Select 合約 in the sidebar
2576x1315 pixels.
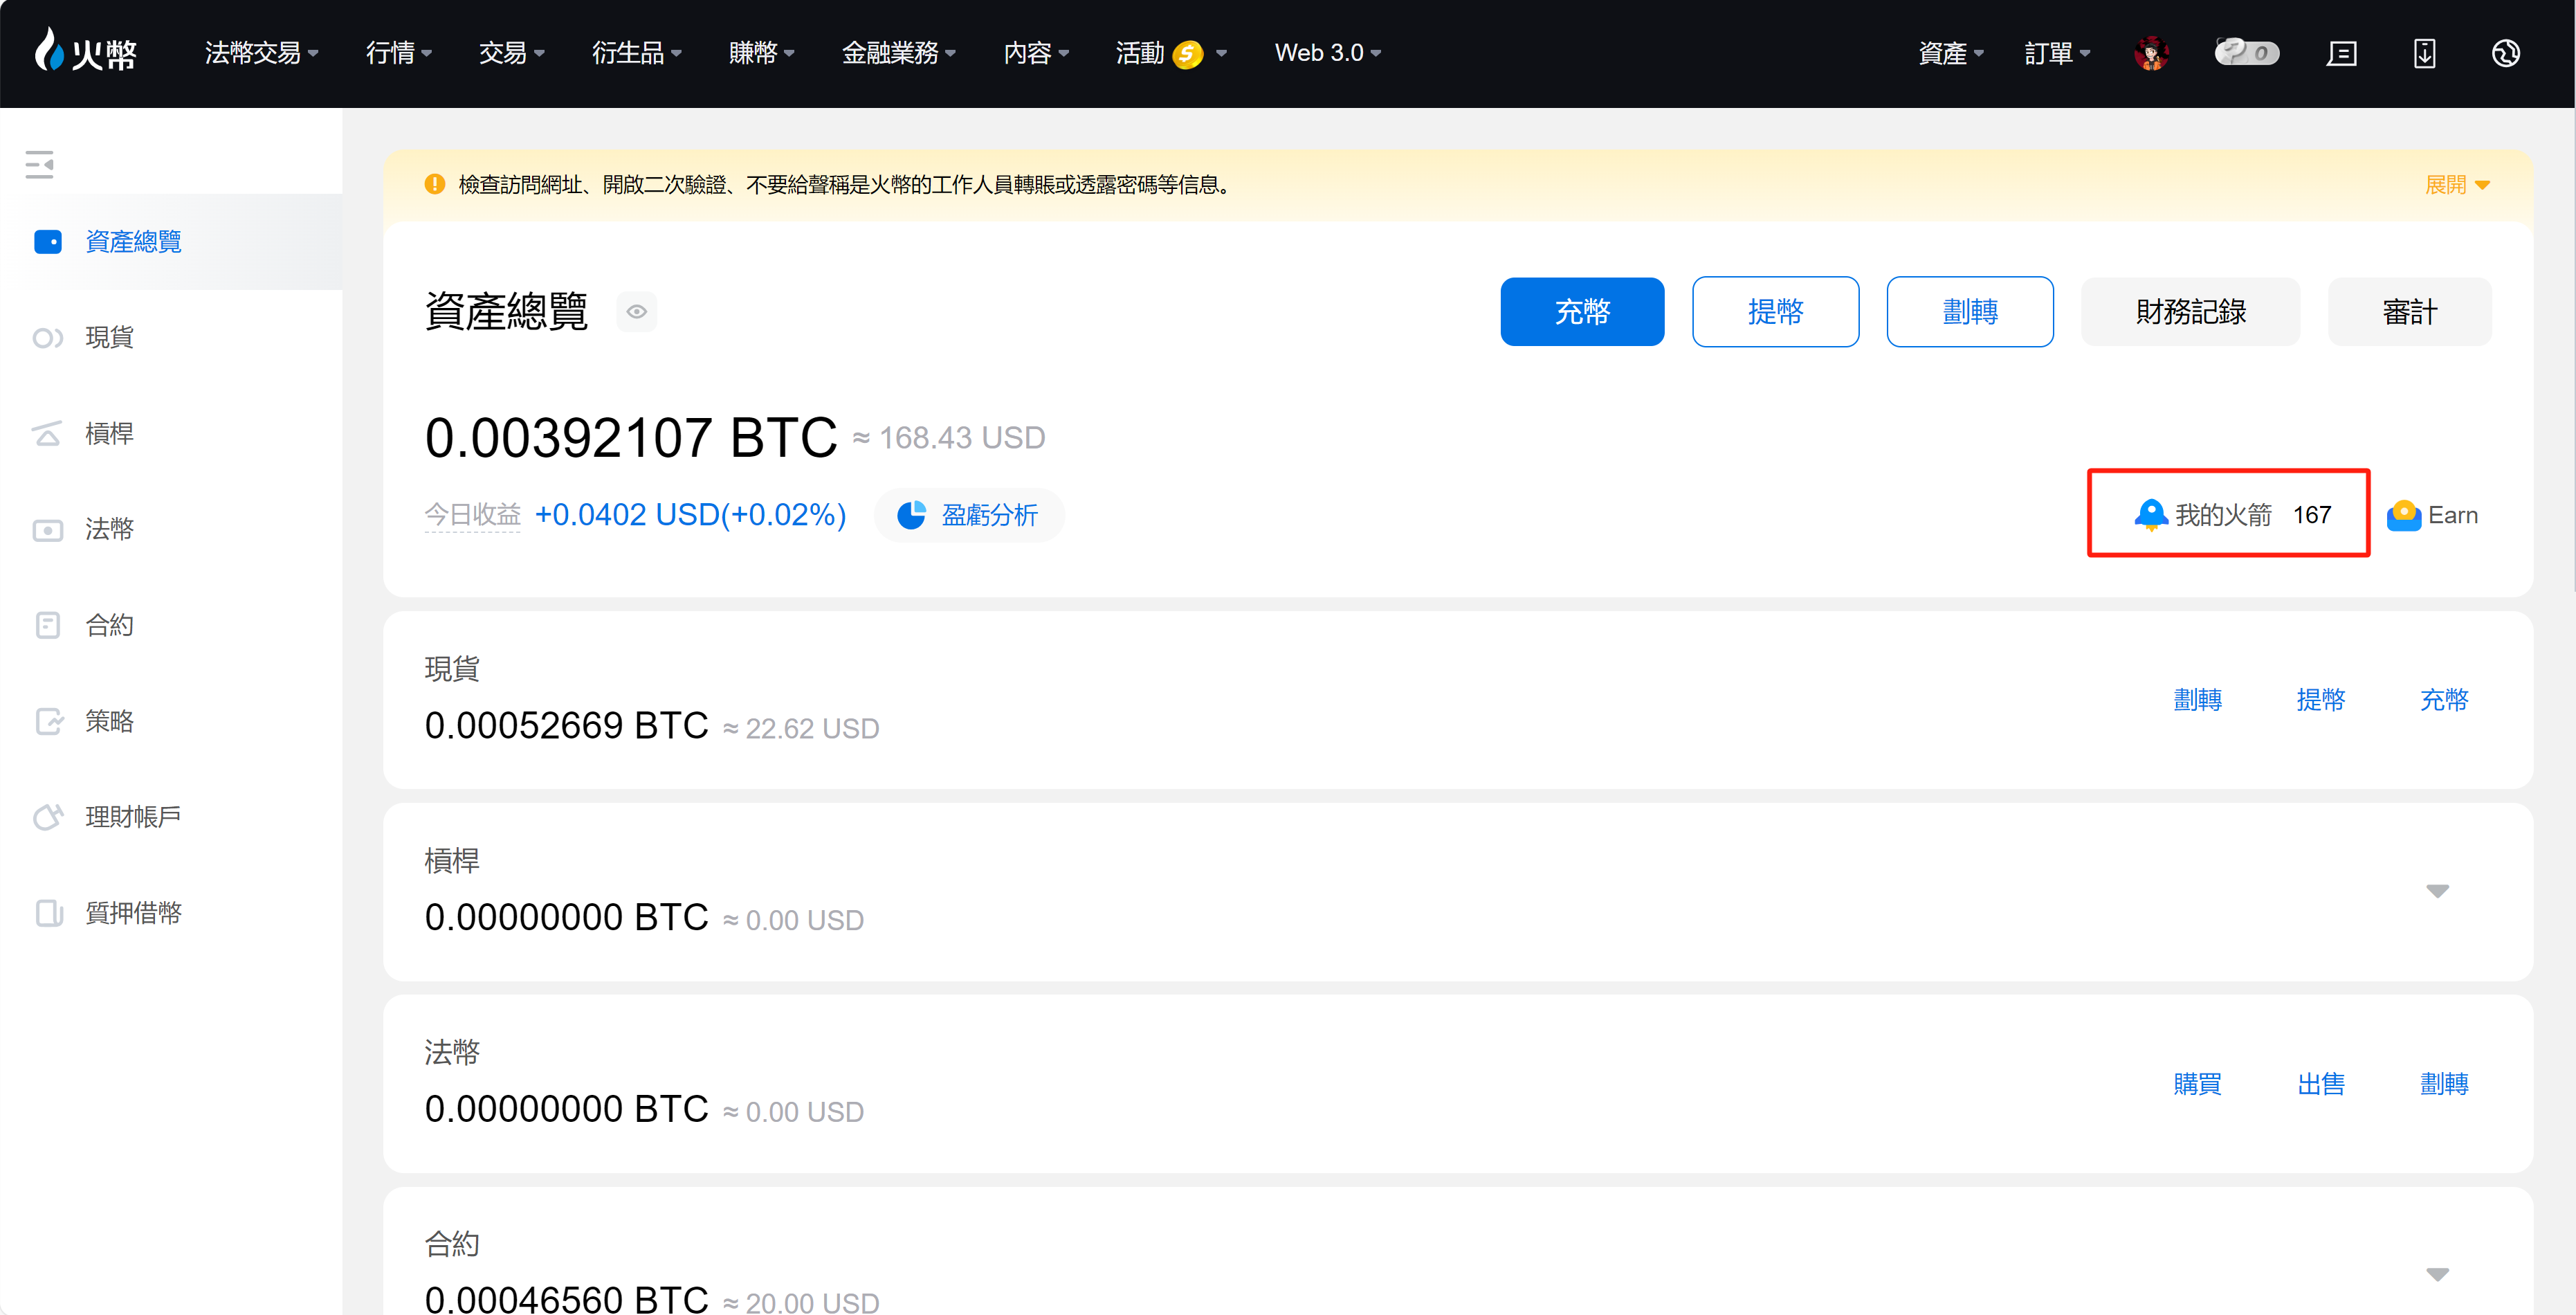click(x=110, y=625)
